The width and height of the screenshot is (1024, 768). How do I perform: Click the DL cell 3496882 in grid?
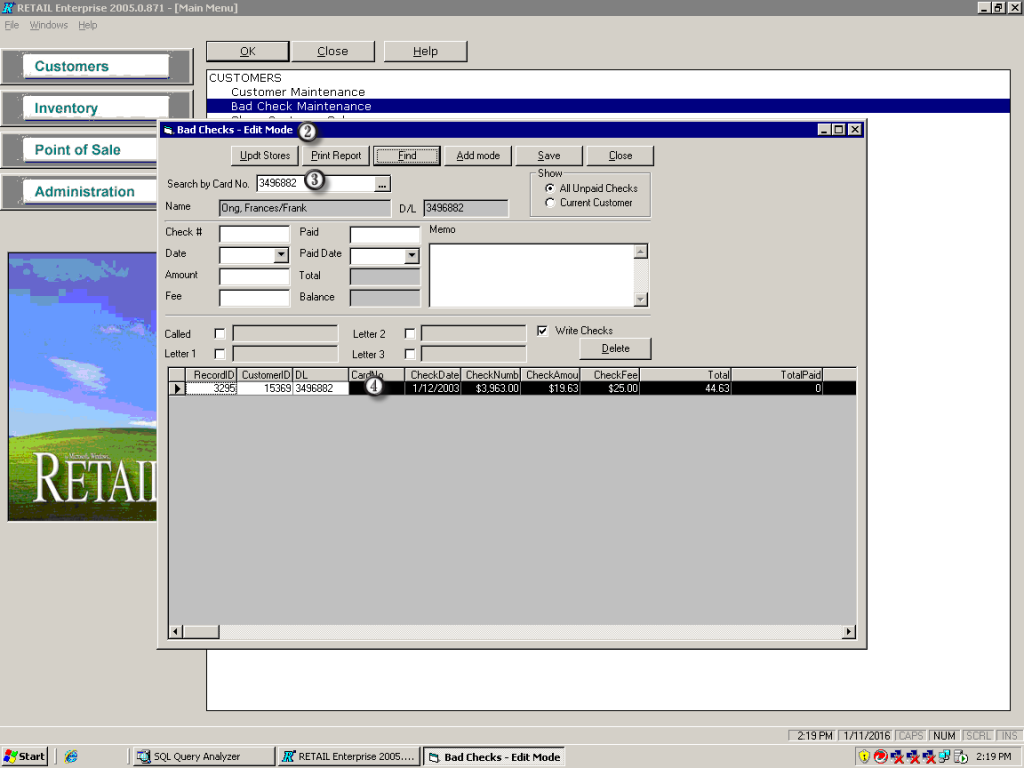(321, 389)
